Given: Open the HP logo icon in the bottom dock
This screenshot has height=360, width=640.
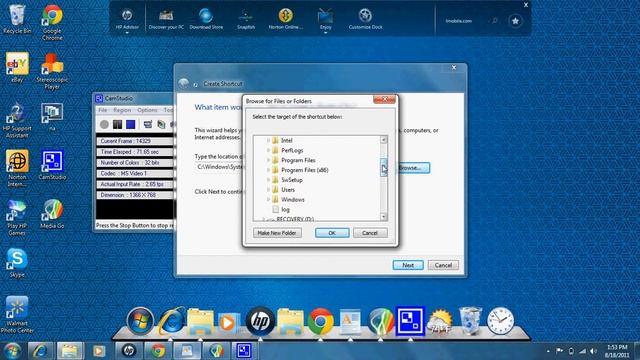Looking at the screenshot, I should [260, 321].
